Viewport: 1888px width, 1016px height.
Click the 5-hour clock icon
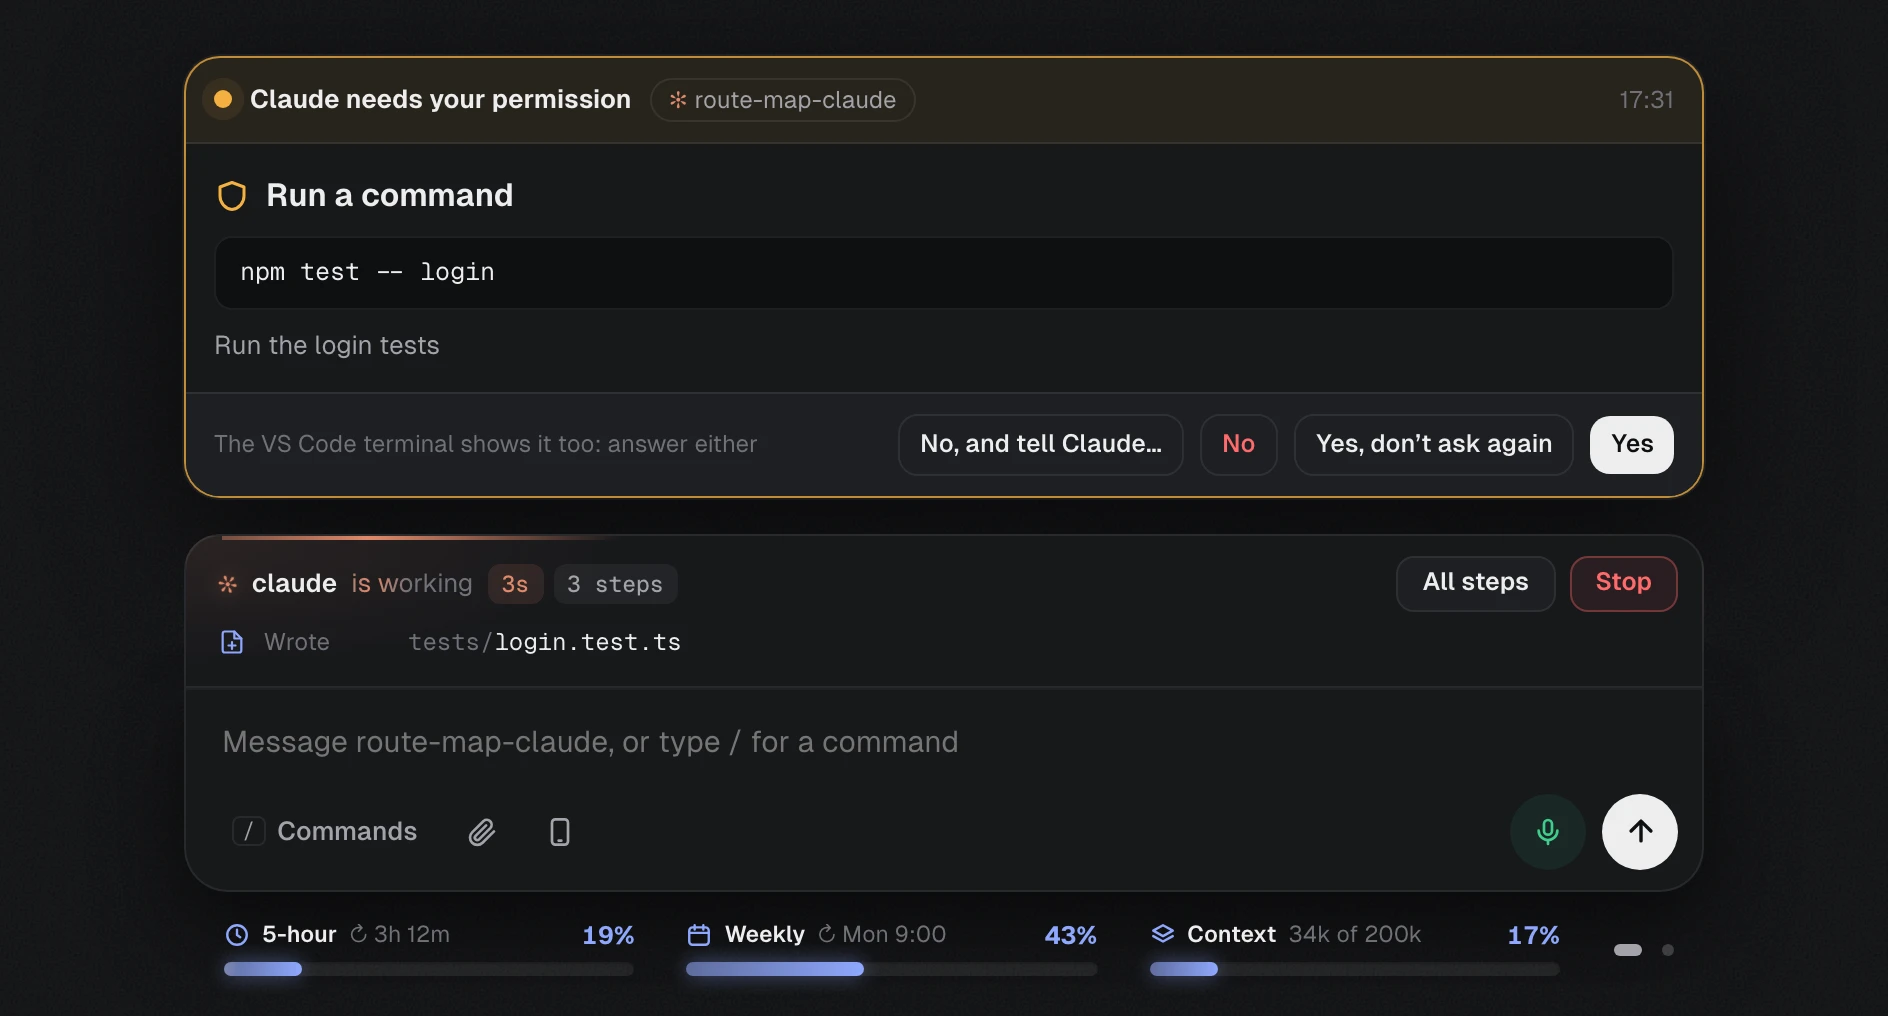coord(237,935)
